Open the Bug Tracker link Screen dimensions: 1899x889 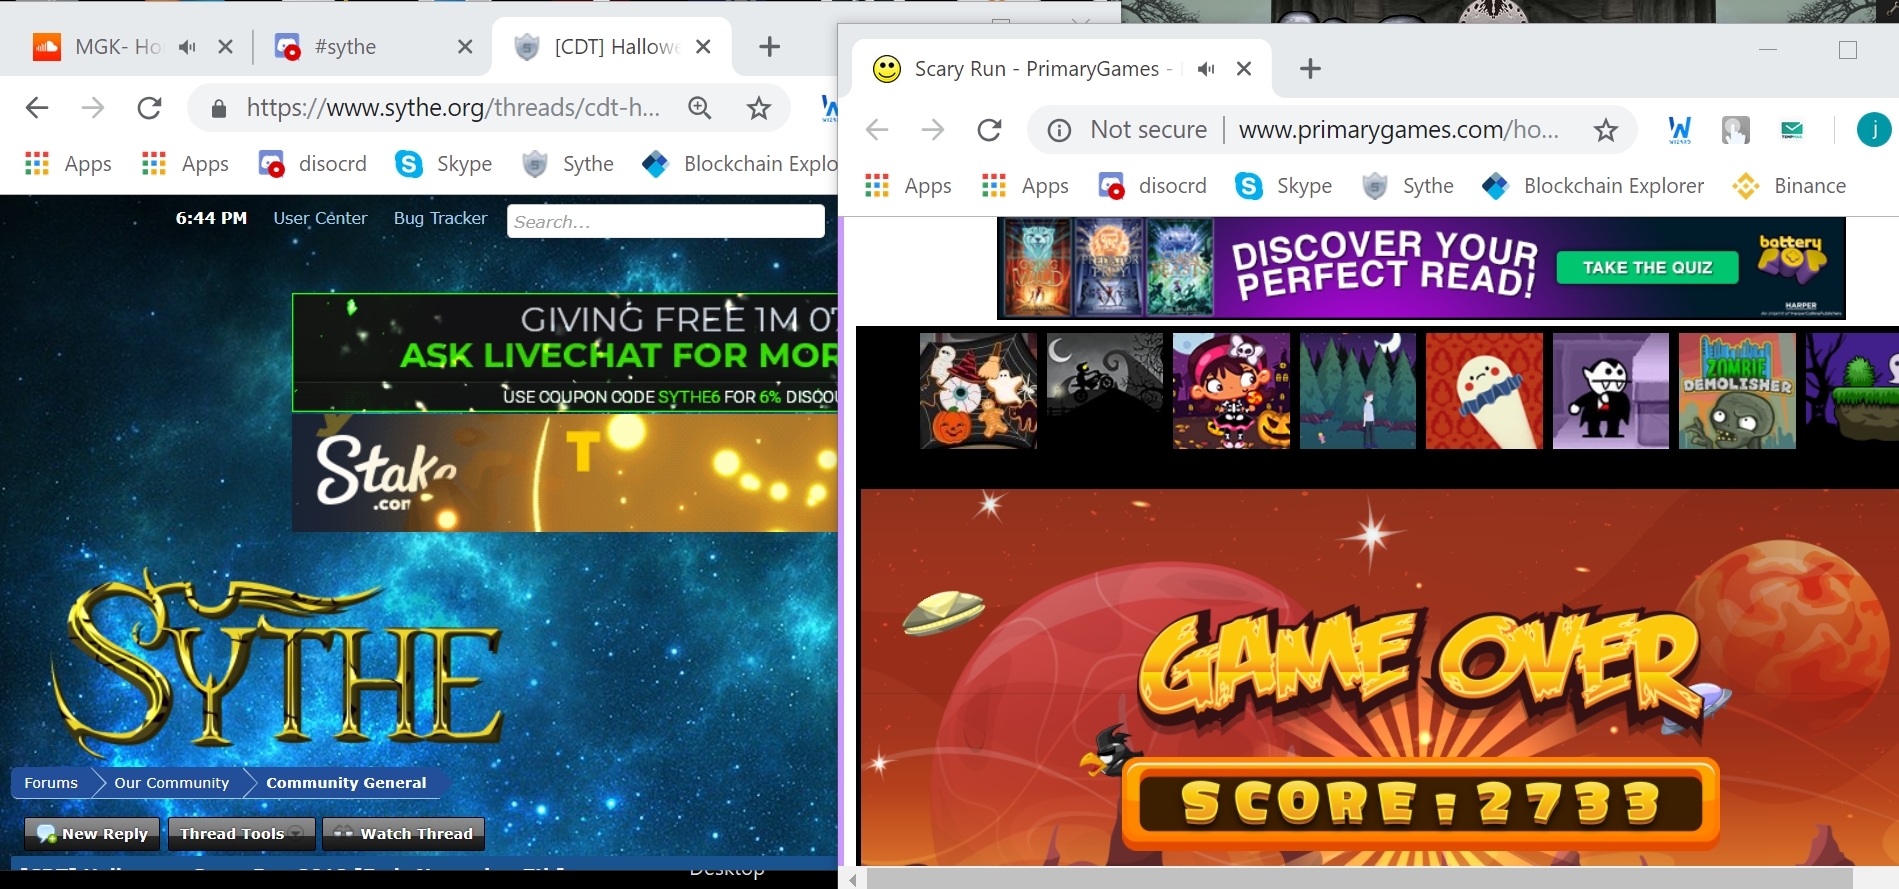(440, 218)
